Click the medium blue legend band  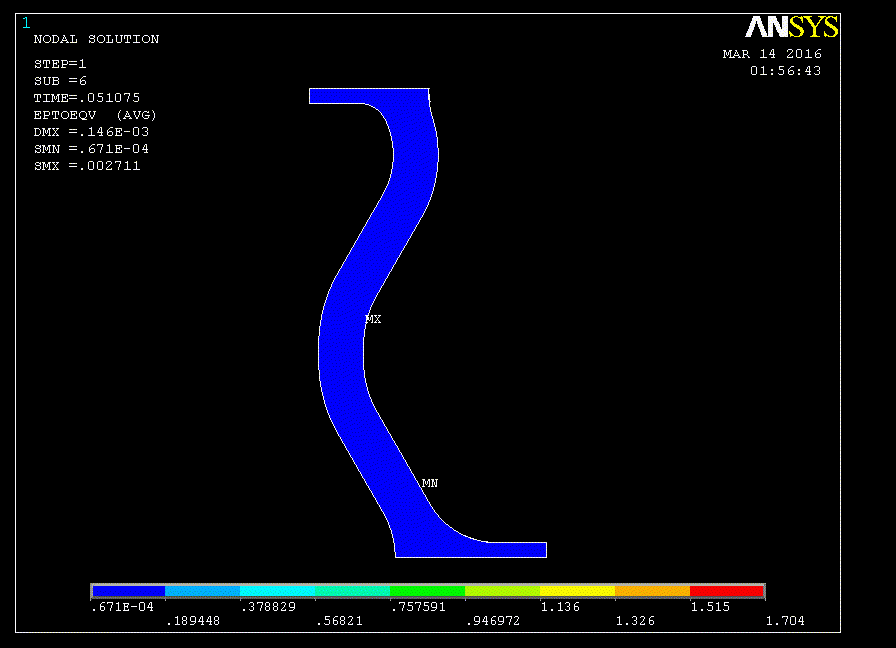click(x=202, y=591)
